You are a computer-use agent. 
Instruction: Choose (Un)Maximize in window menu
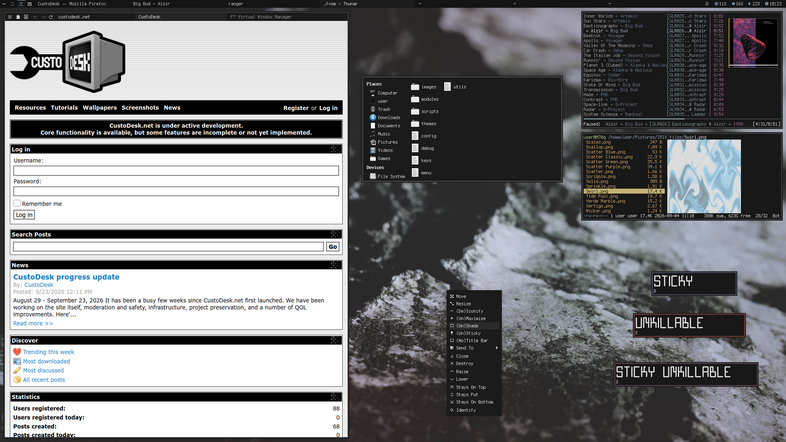[x=474, y=318]
